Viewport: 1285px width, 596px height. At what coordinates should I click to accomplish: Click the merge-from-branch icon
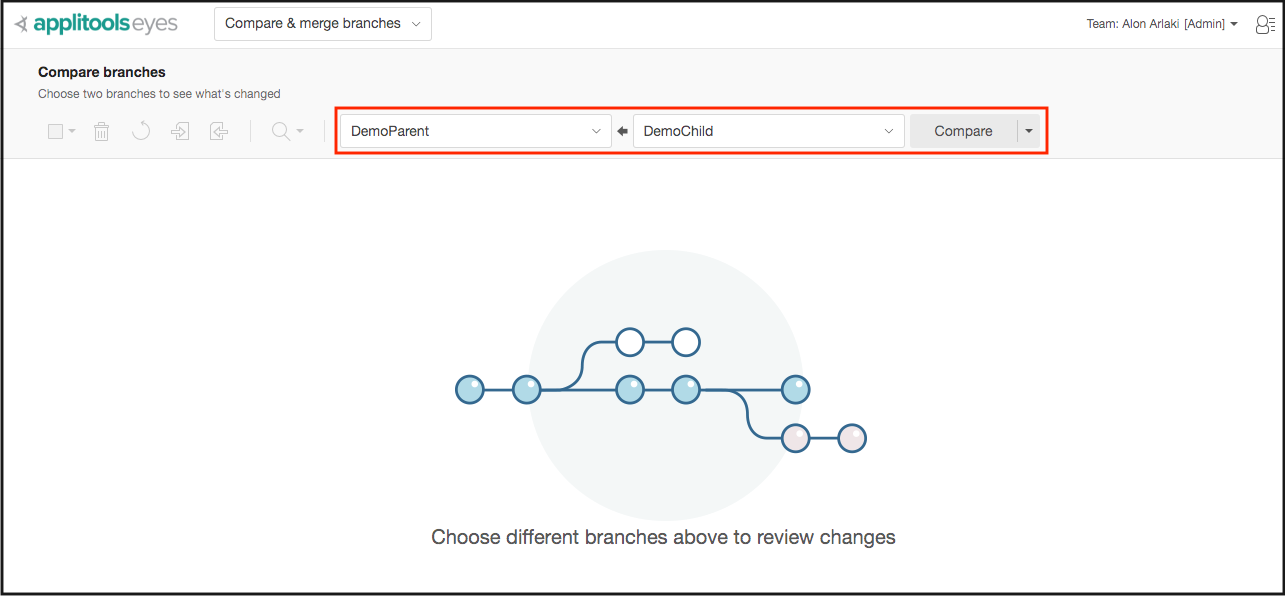219,130
